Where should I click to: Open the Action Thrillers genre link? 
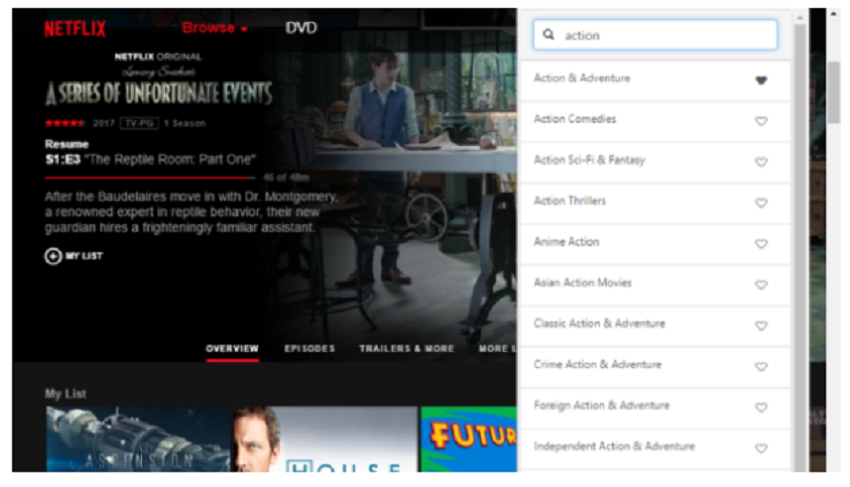pyautogui.click(x=569, y=201)
